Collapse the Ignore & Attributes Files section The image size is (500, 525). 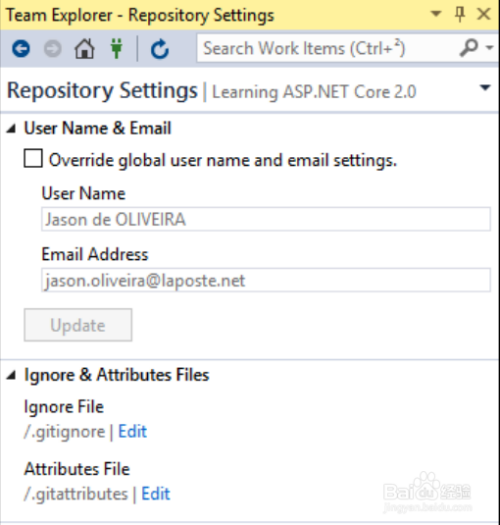11,375
